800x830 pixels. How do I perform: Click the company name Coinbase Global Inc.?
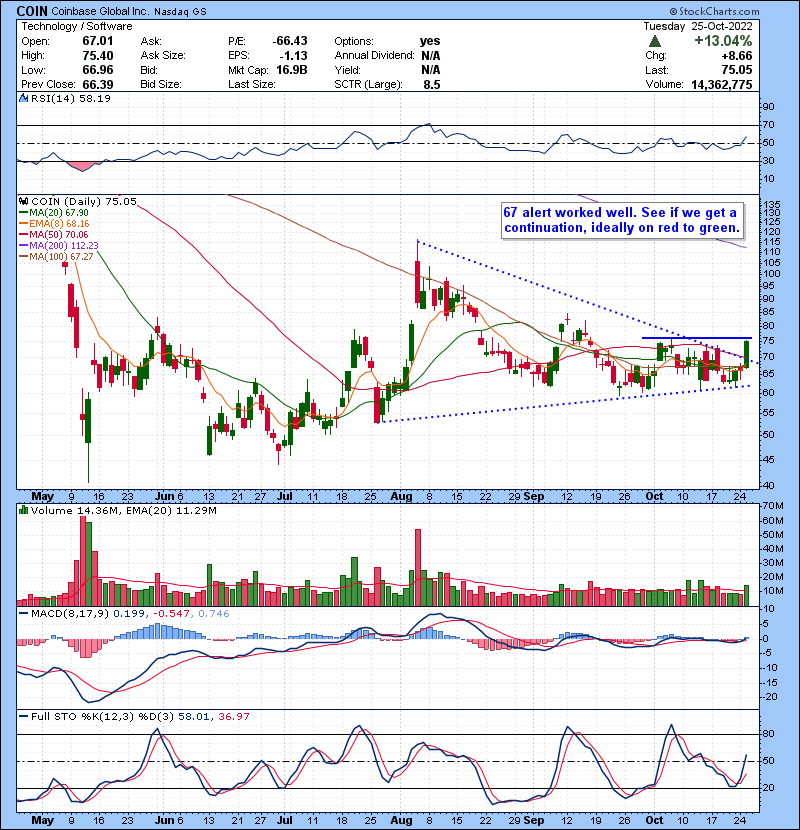coord(99,11)
